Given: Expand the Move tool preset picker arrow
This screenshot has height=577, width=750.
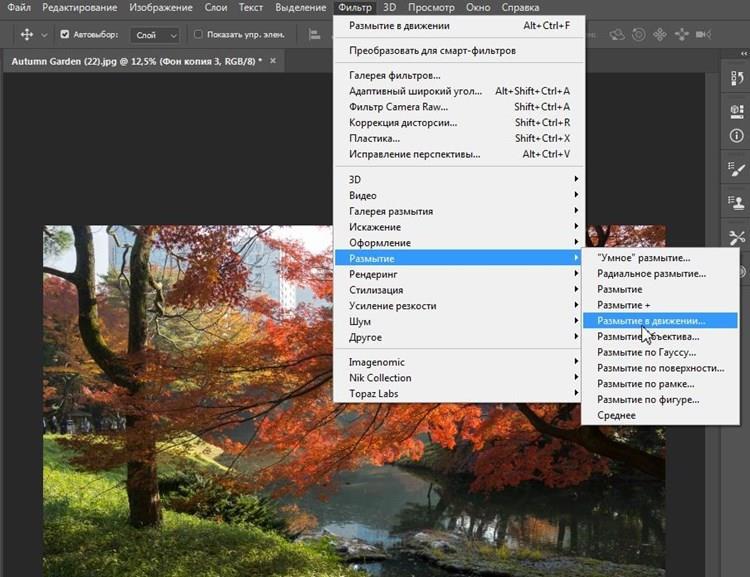Looking at the screenshot, I should pos(44,34).
